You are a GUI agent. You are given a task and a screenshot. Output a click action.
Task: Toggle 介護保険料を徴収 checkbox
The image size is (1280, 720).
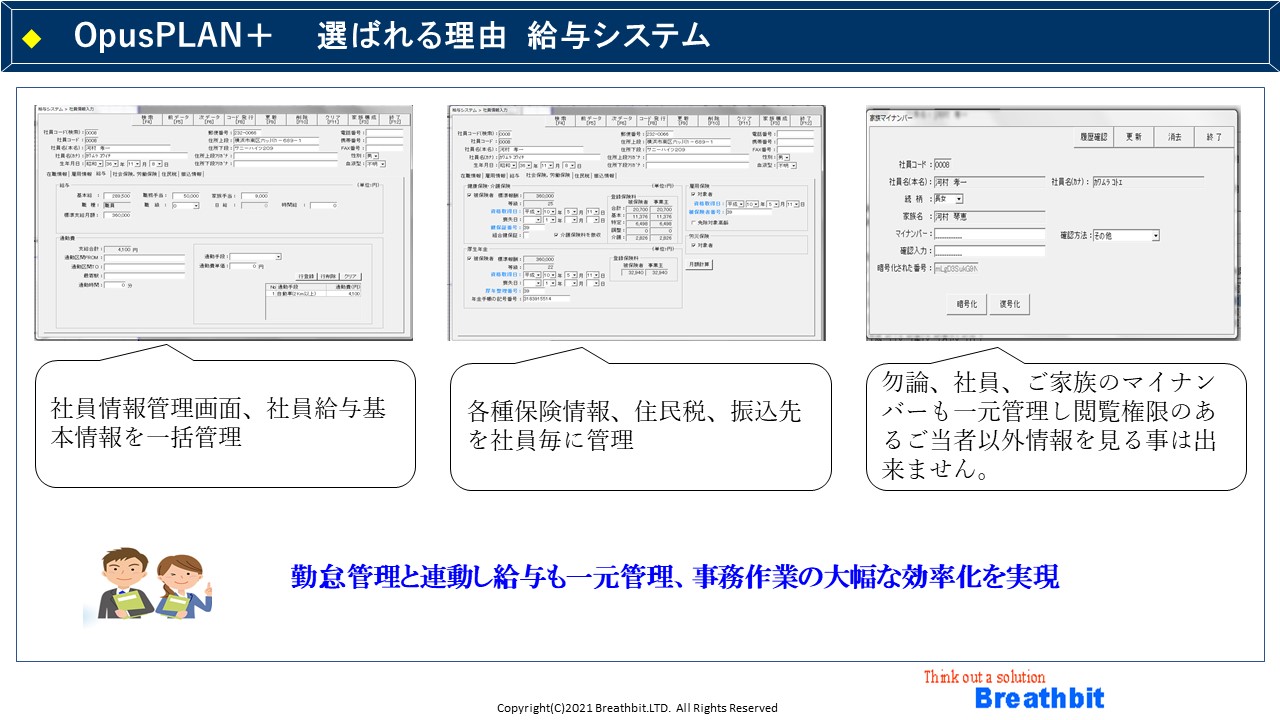point(556,235)
